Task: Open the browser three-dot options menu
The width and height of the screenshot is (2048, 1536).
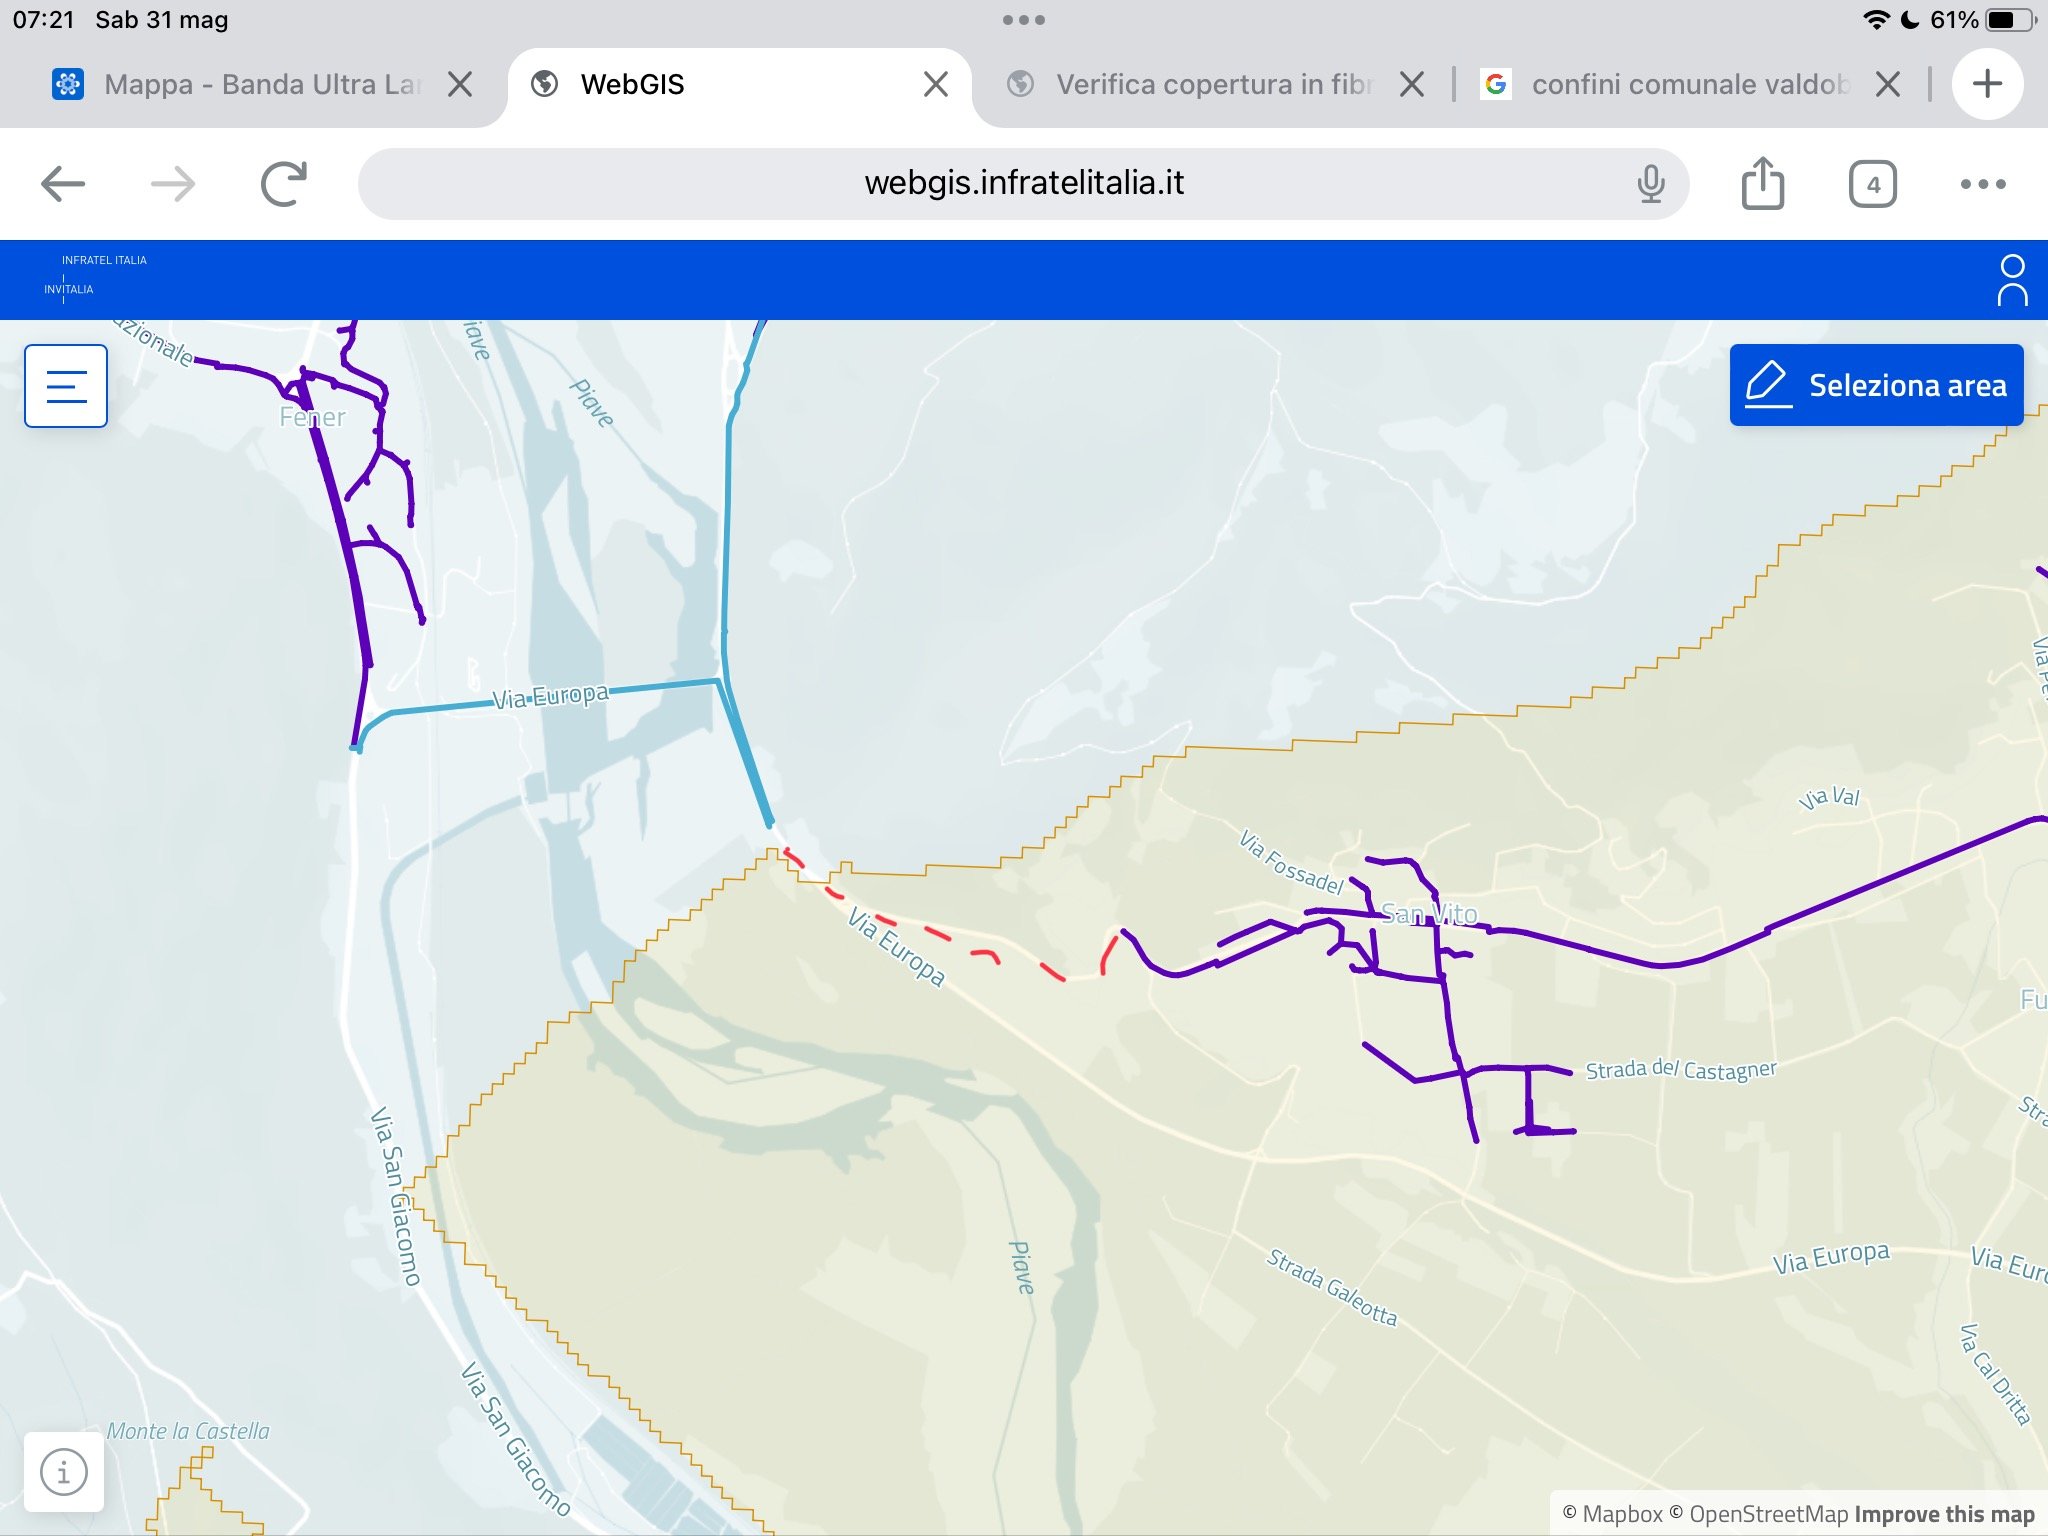Action: 1982,184
